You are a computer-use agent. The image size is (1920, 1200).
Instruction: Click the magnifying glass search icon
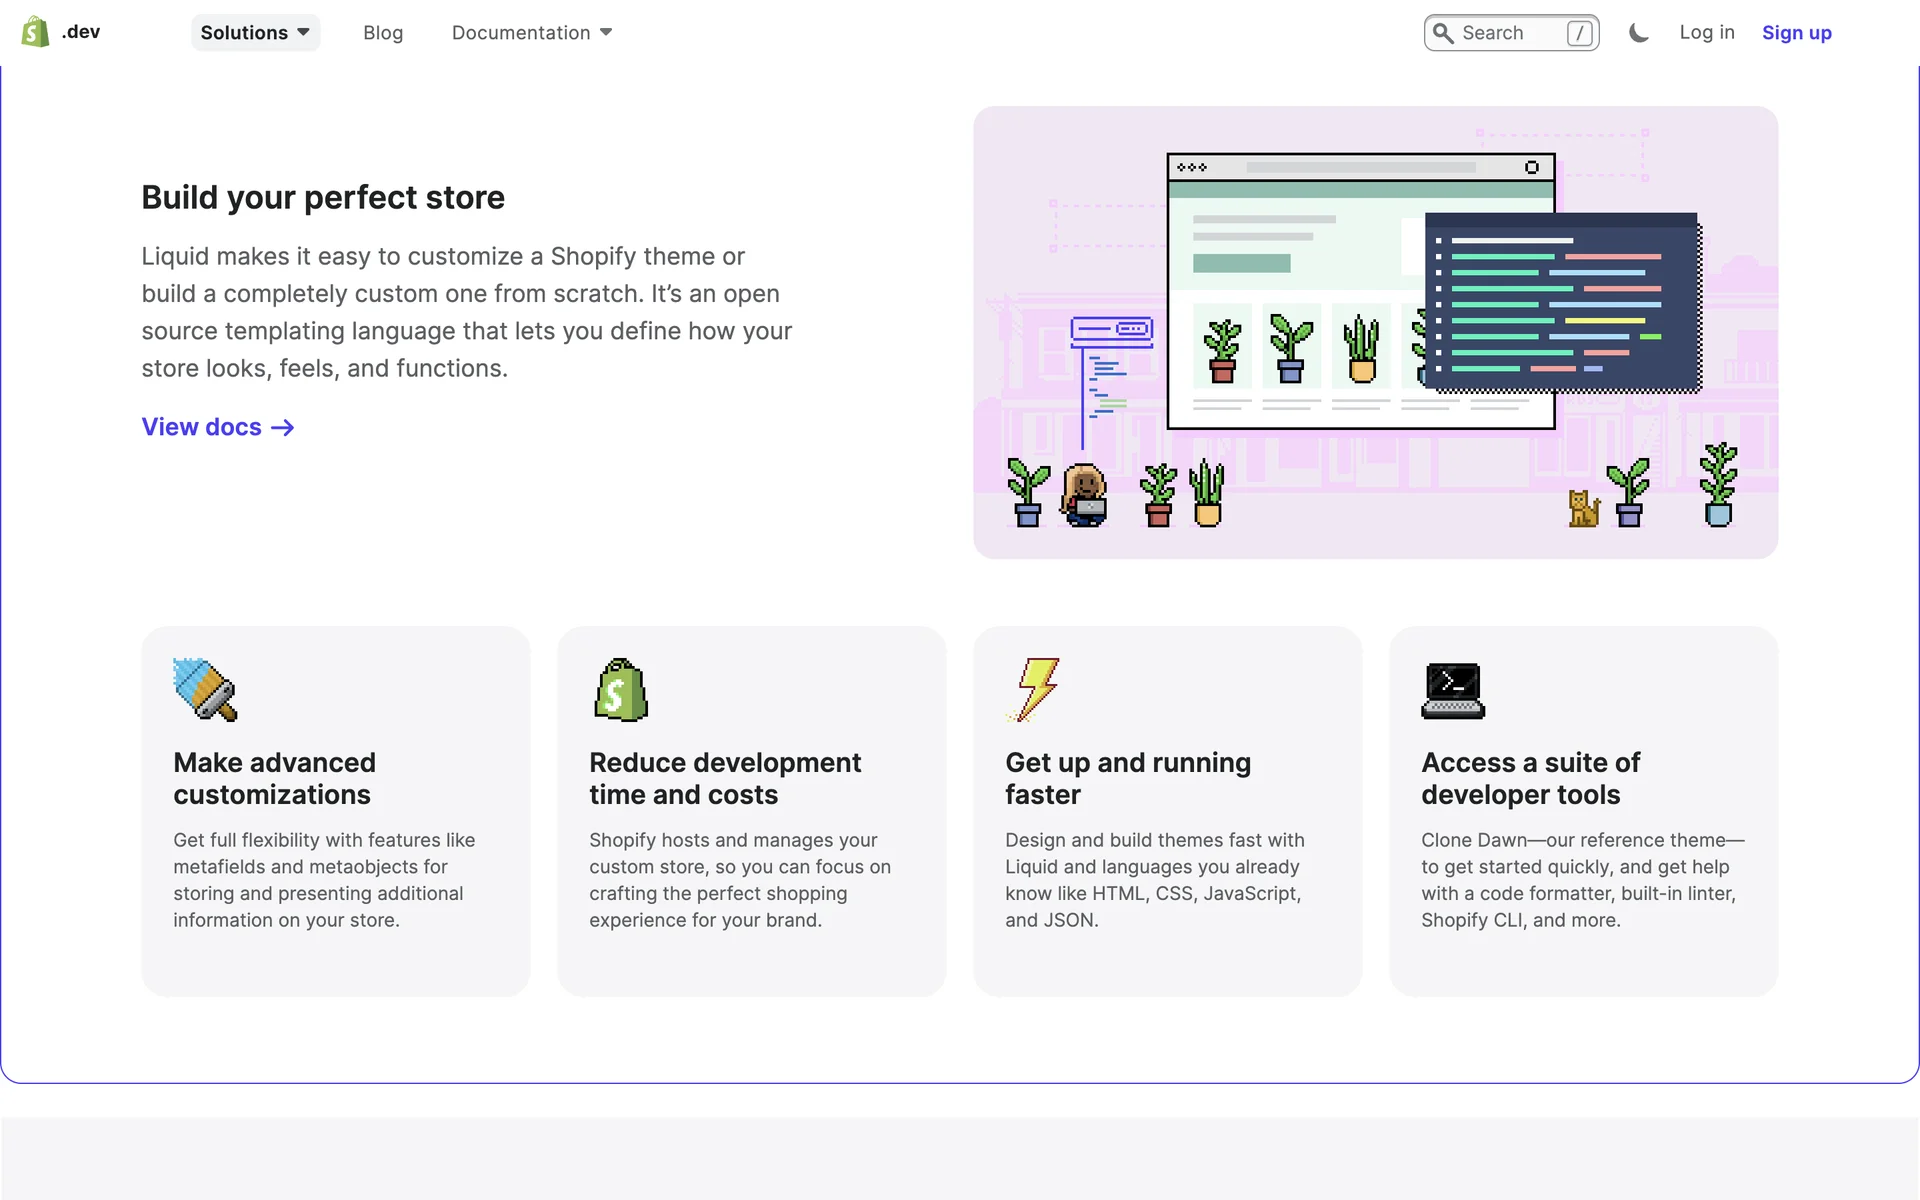[x=1443, y=33]
